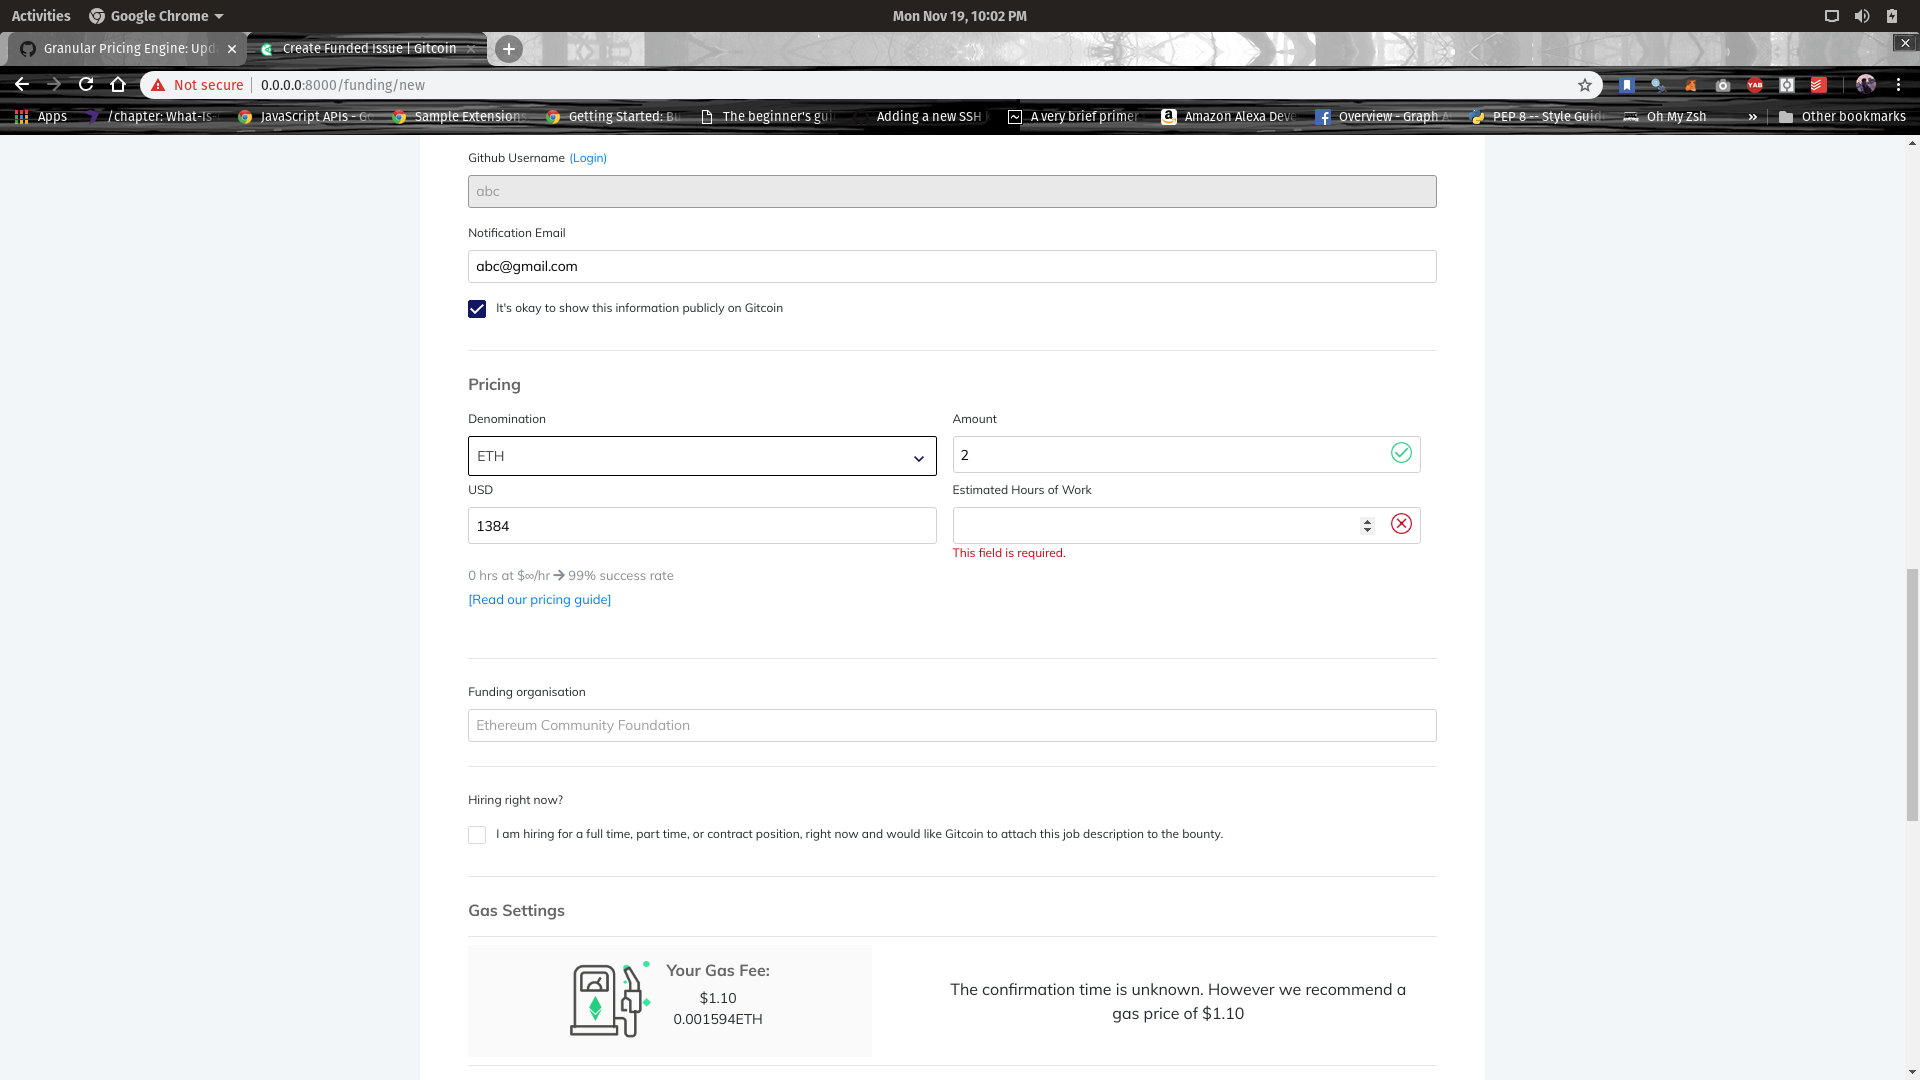Enable the hiring right now checkbox

click(x=477, y=834)
